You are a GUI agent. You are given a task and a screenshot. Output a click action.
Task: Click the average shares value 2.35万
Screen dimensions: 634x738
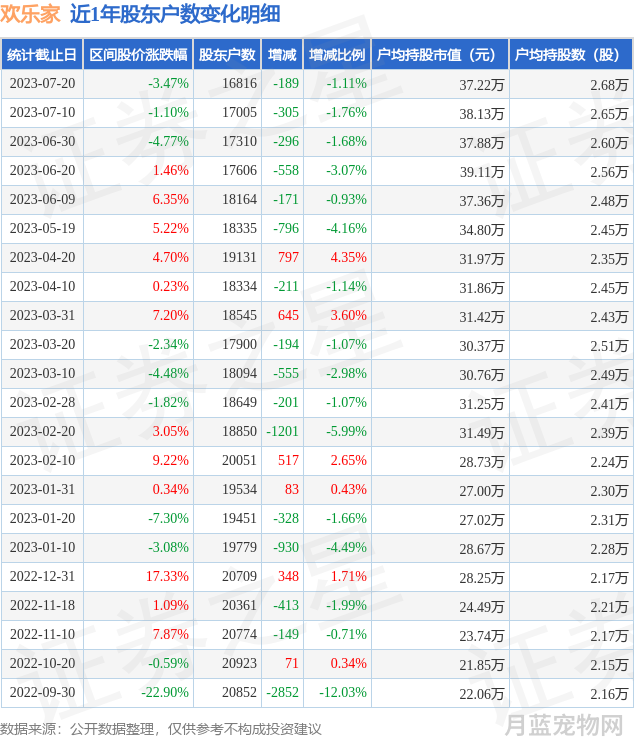[x=609, y=259]
